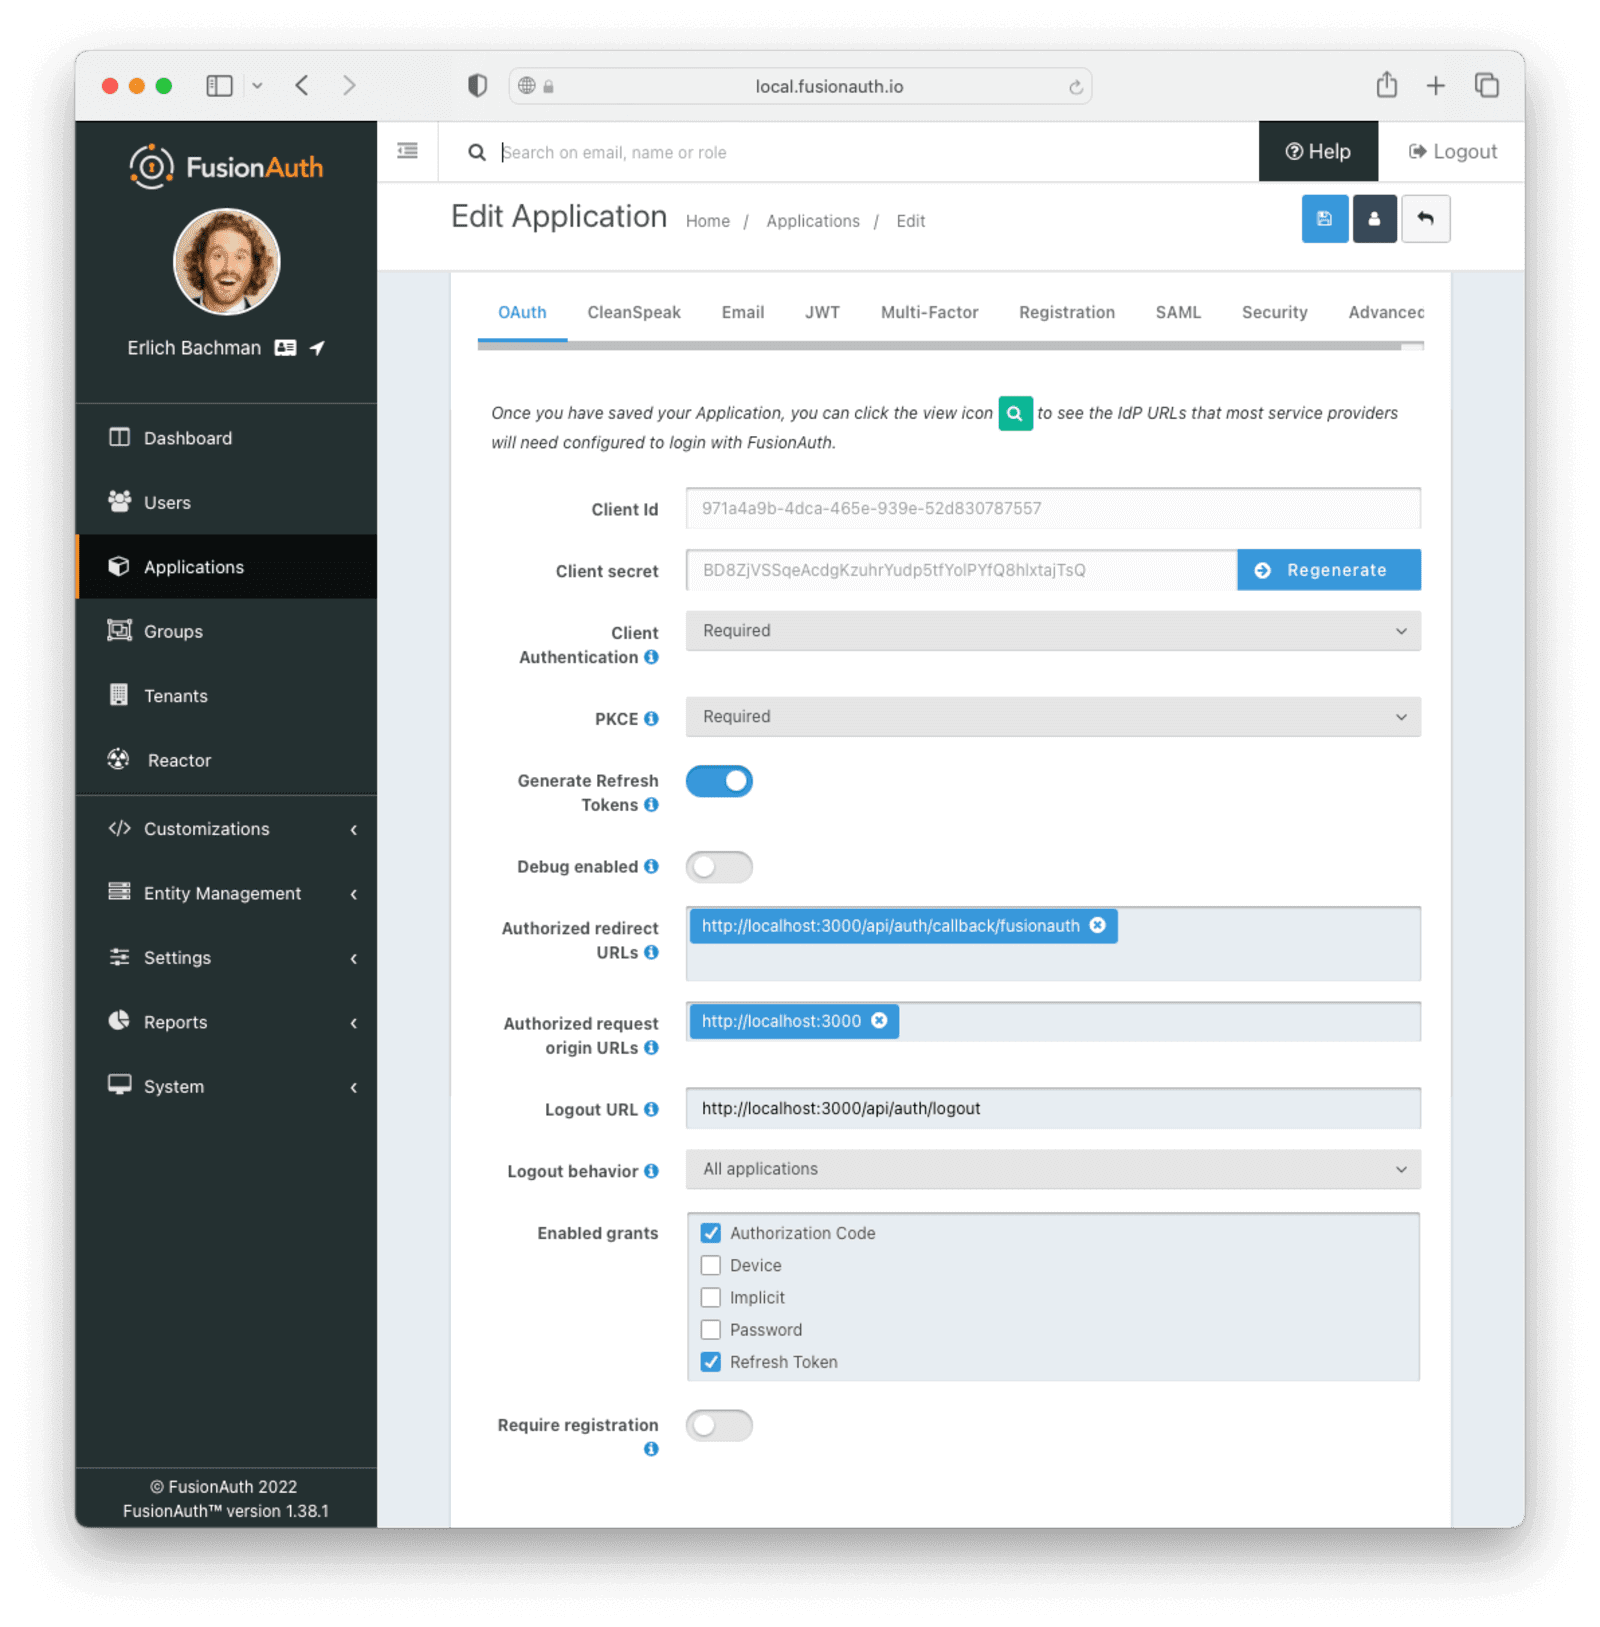Image resolution: width=1600 pixels, height=1627 pixels.
Task: Open Users in sidebar
Action: pyautogui.click(x=226, y=503)
